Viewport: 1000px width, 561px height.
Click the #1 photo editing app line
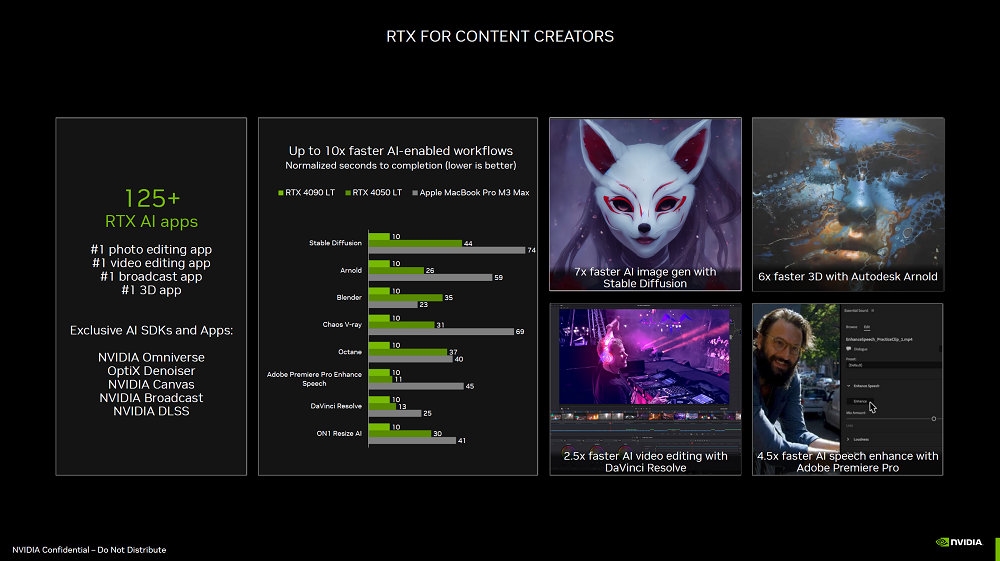click(151, 249)
